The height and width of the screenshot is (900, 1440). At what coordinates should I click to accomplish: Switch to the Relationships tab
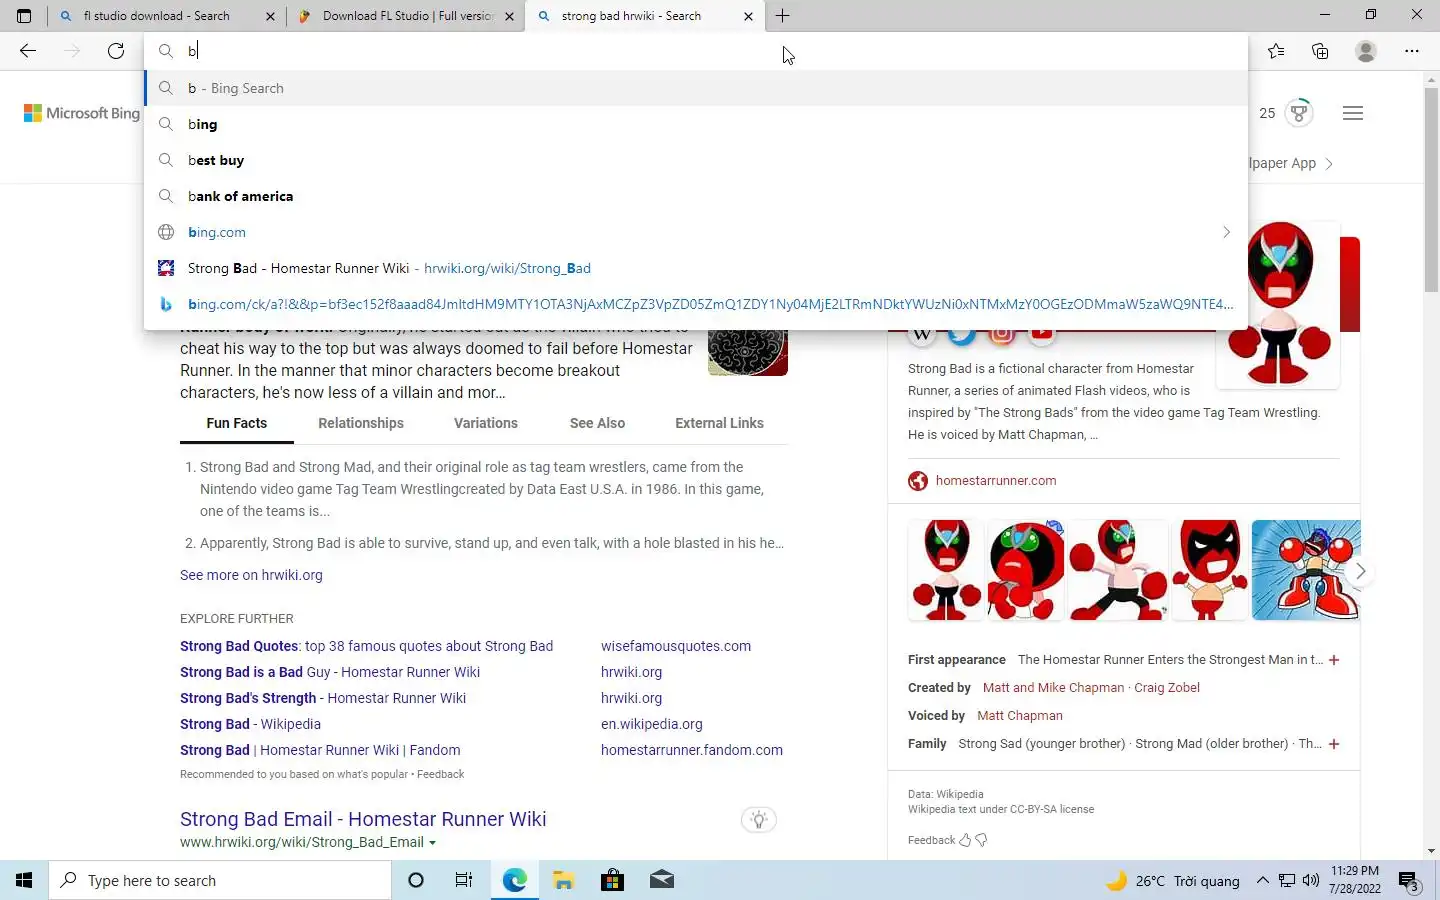(x=361, y=423)
